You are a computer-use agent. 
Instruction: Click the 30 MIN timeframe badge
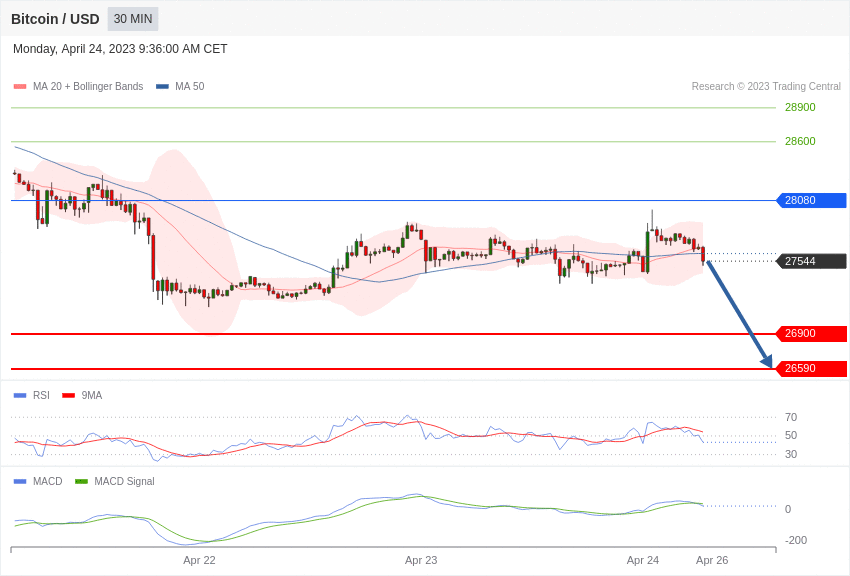133,19
